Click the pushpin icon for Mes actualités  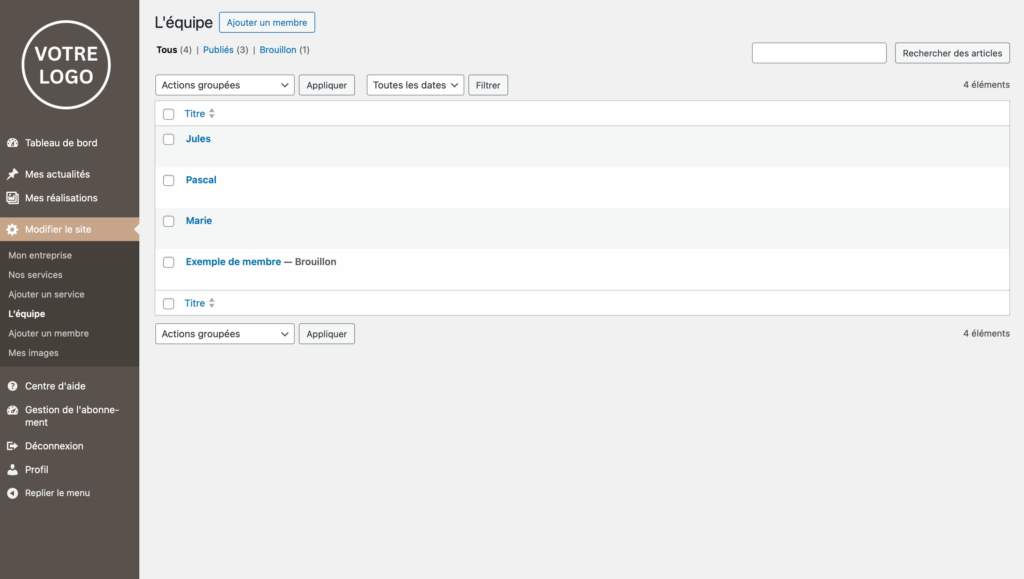(13, 174)
